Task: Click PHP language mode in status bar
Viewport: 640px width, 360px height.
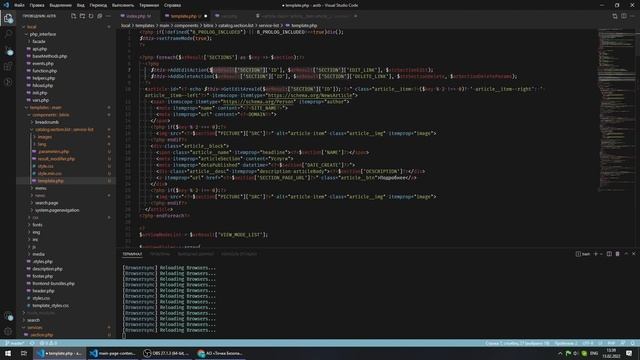Action: tap(611, 343)
